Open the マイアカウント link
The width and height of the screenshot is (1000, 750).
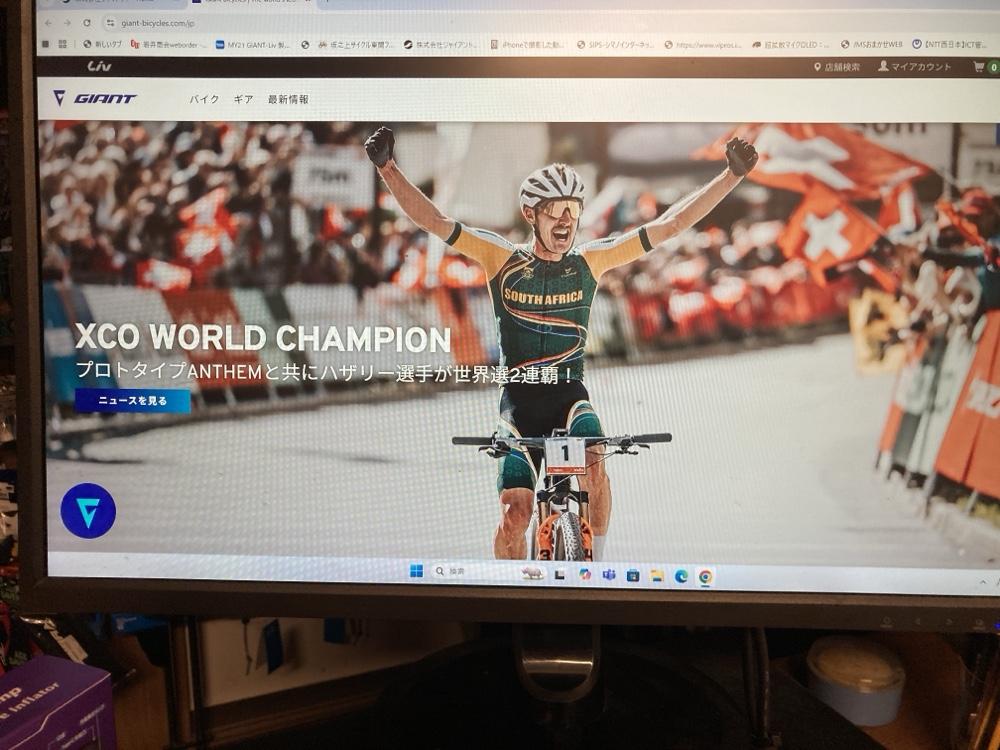pos(915,67)
